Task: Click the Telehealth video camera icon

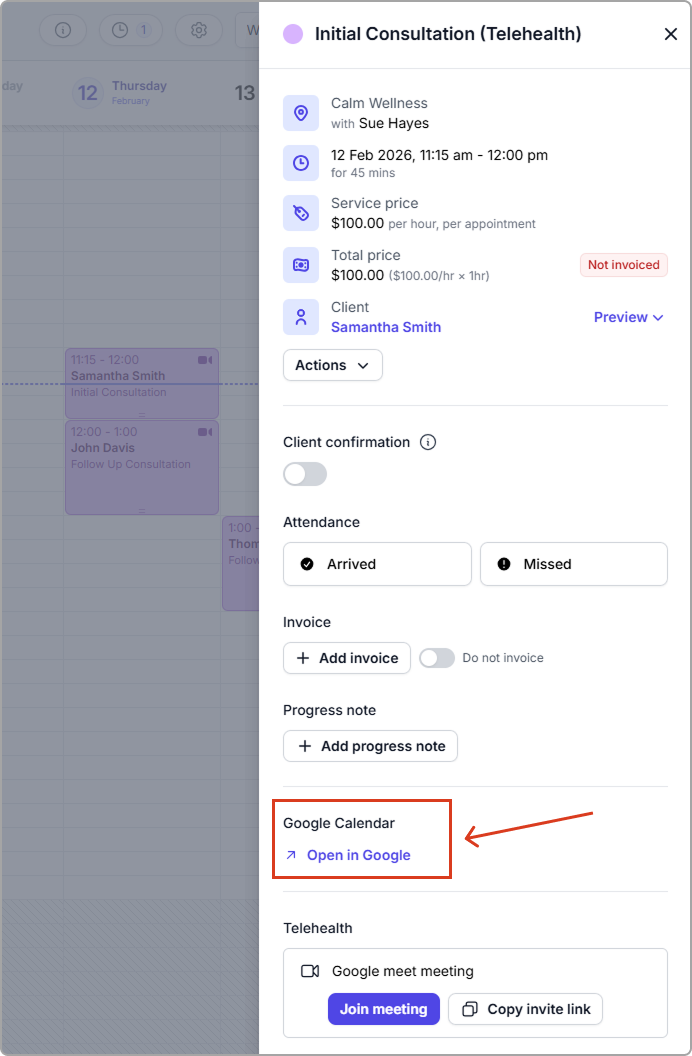Action: [x=310, y=971]
